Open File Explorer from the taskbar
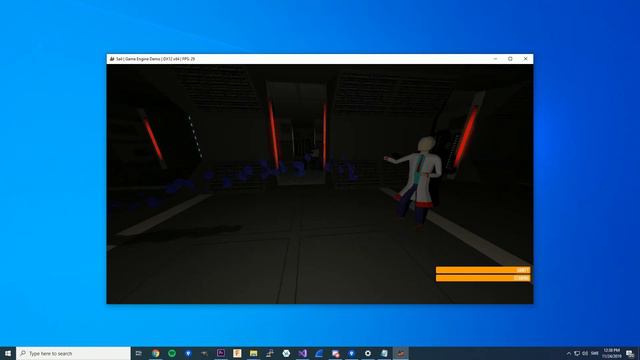Viewport: 640px width, 360px height. pyautogui.click(x=253, y=353)
